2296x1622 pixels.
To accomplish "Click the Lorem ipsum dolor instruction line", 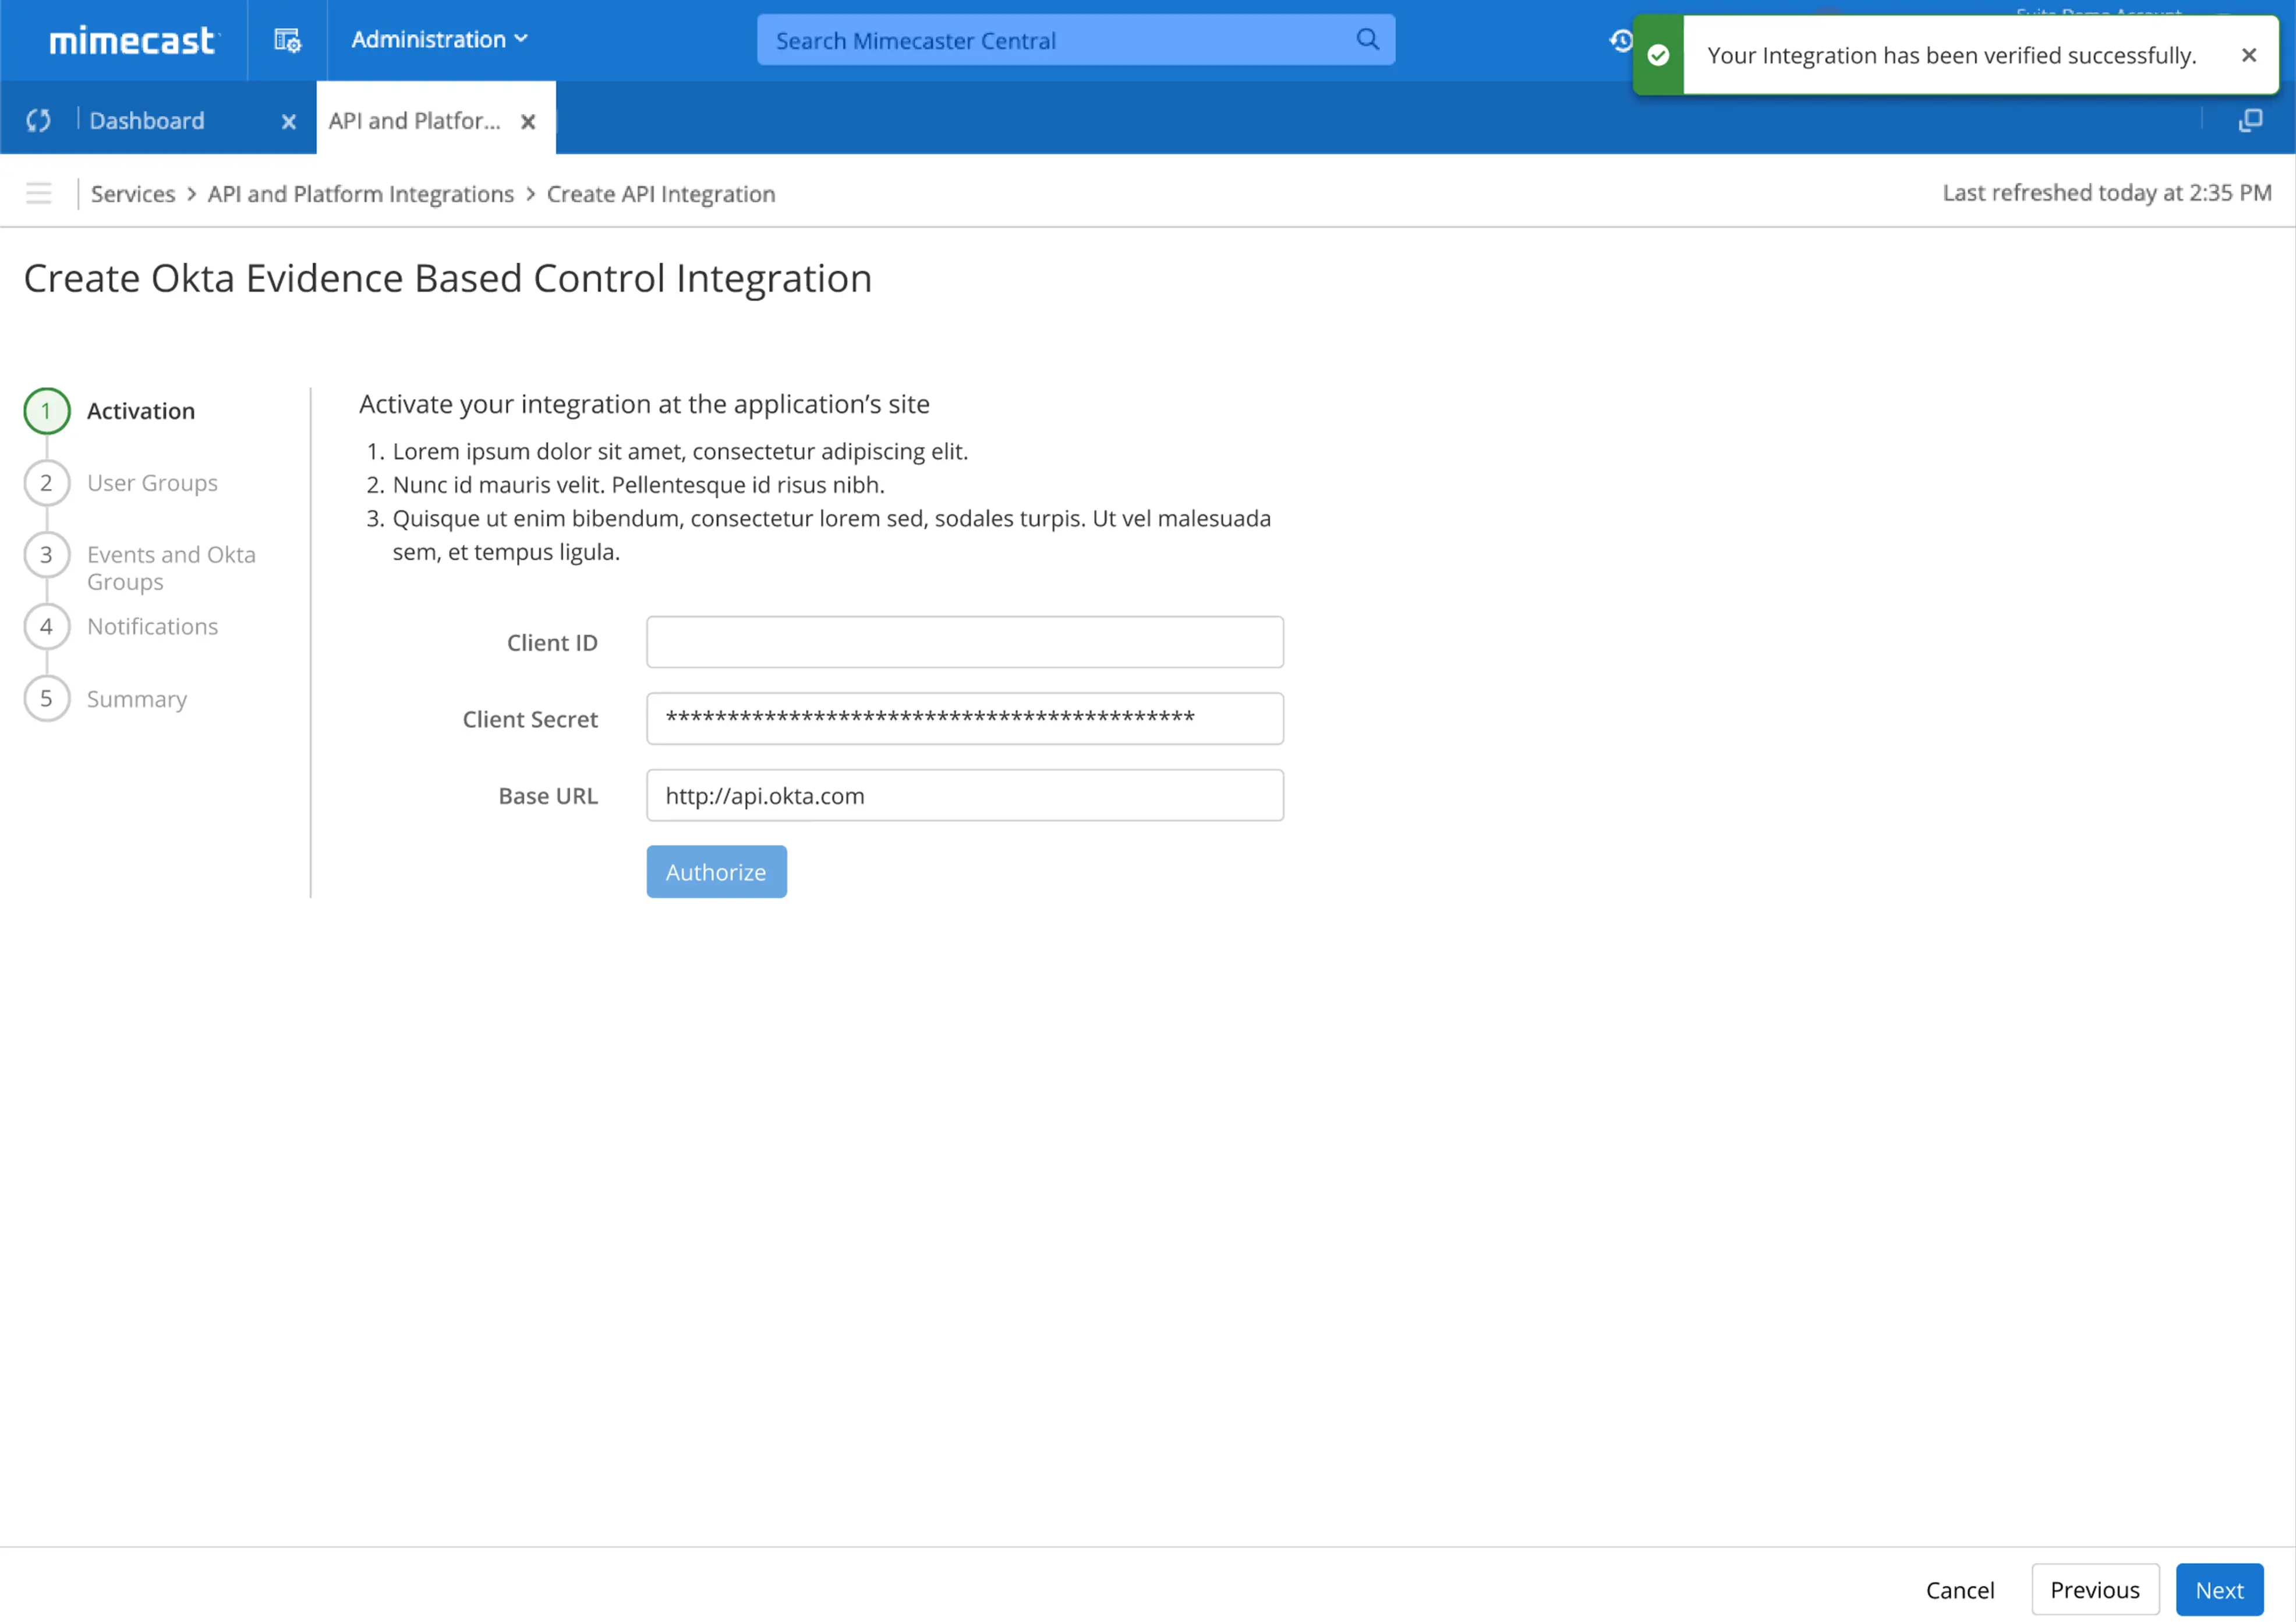I will (x=680, y=451).
